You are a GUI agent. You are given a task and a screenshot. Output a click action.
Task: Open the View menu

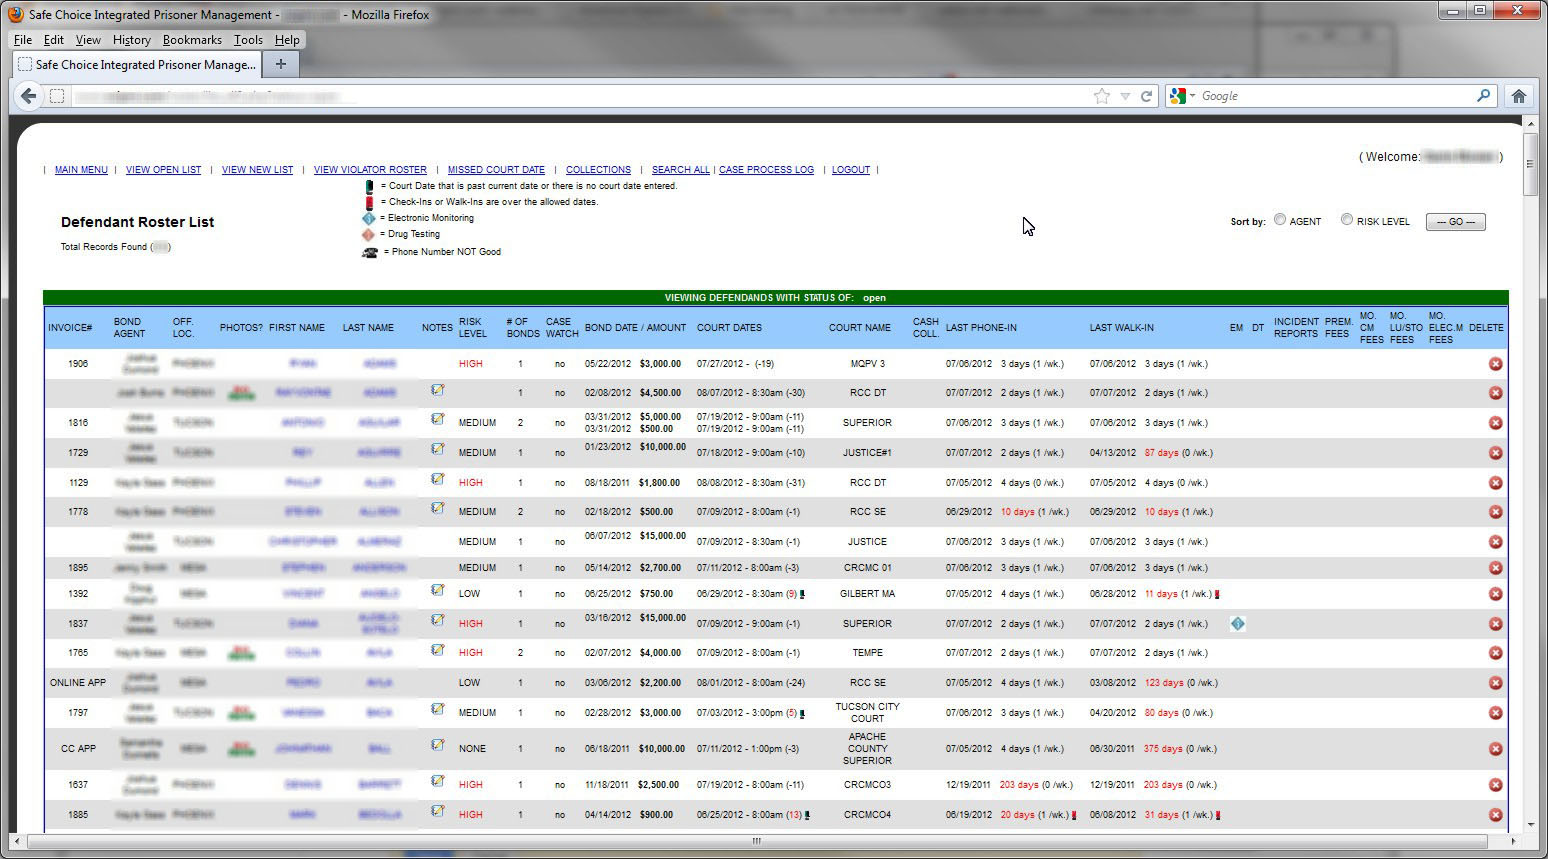88,40
